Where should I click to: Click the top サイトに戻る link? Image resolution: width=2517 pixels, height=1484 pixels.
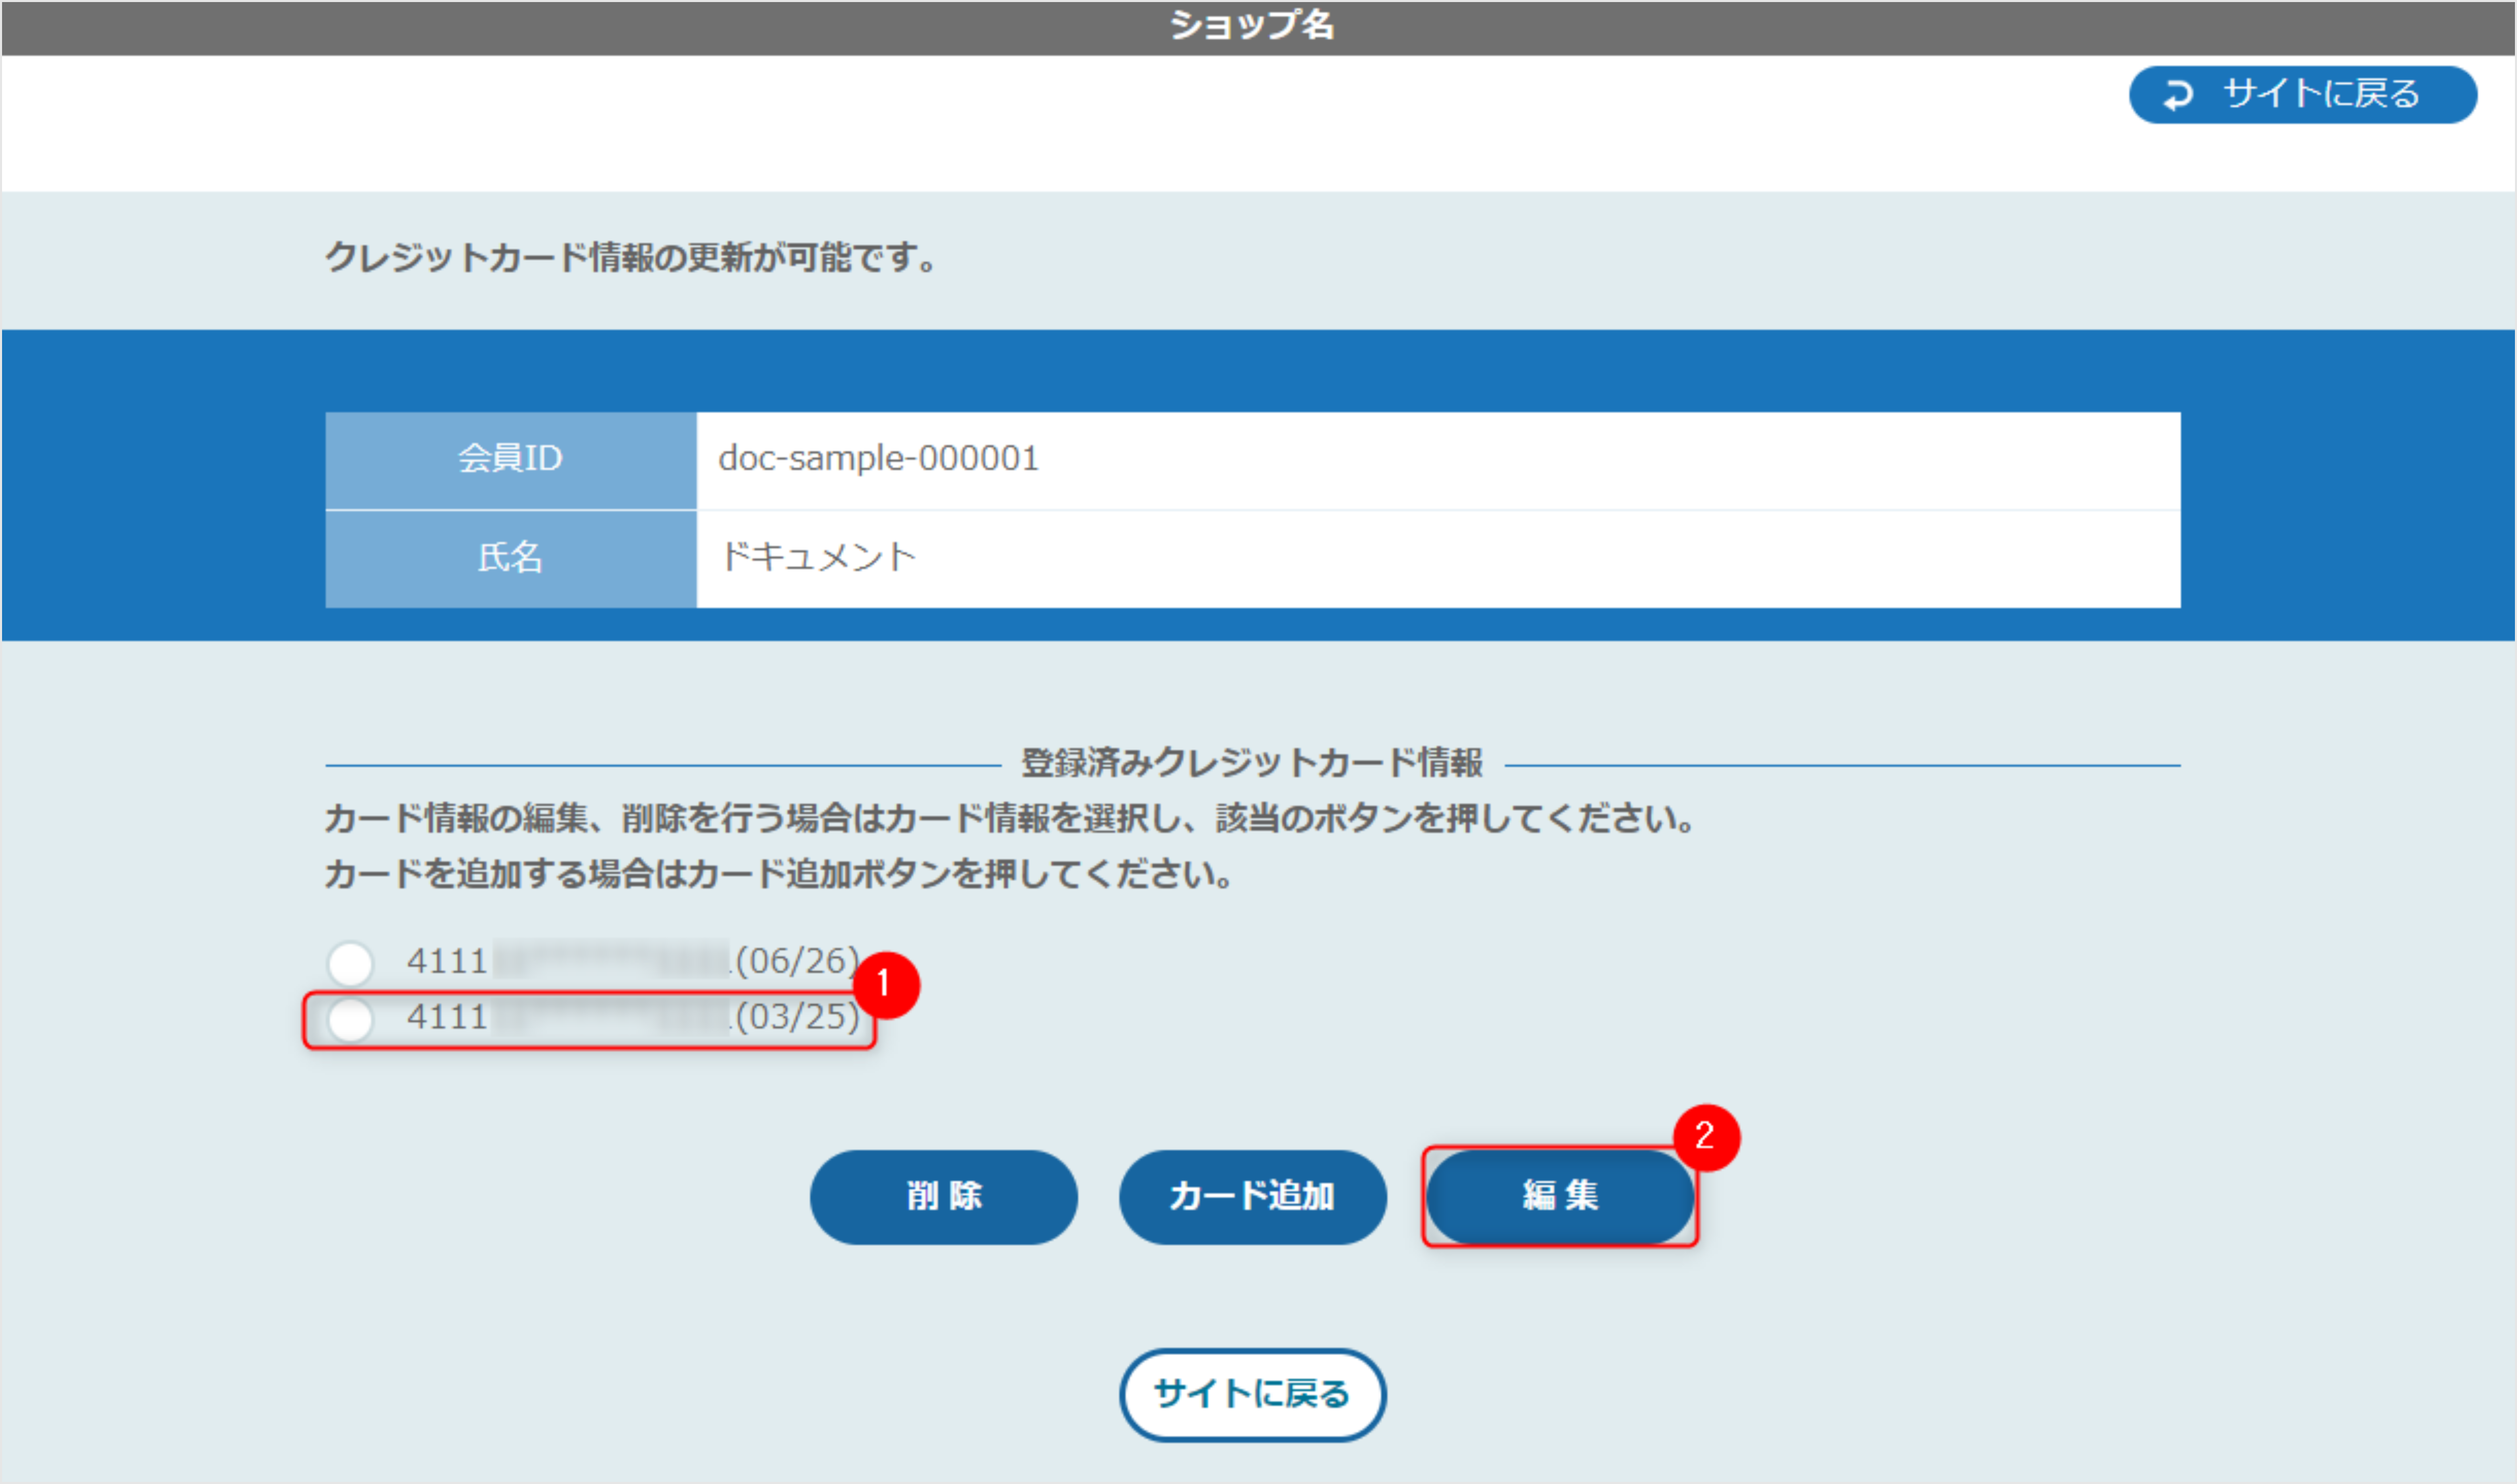tap(2300, 96)
